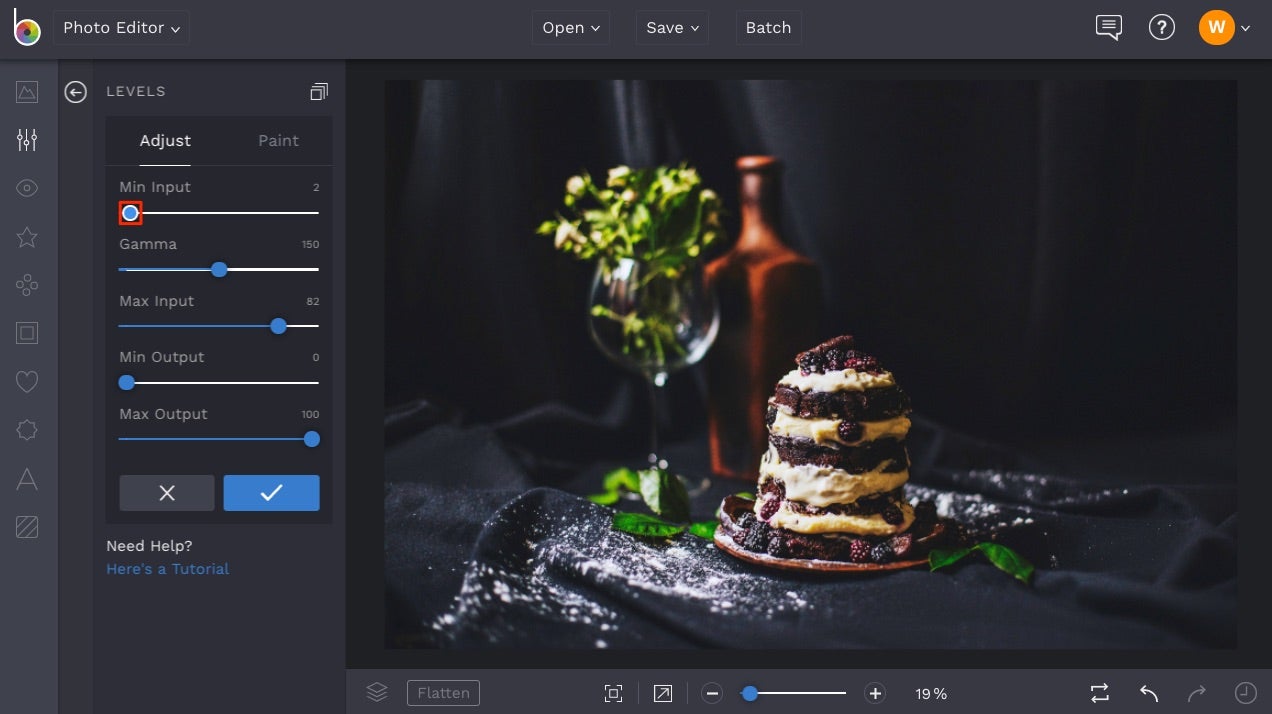Switch to the Paint tab in Levels
The height and width of the screenshot is (714, 1272).
coord(277,140)
